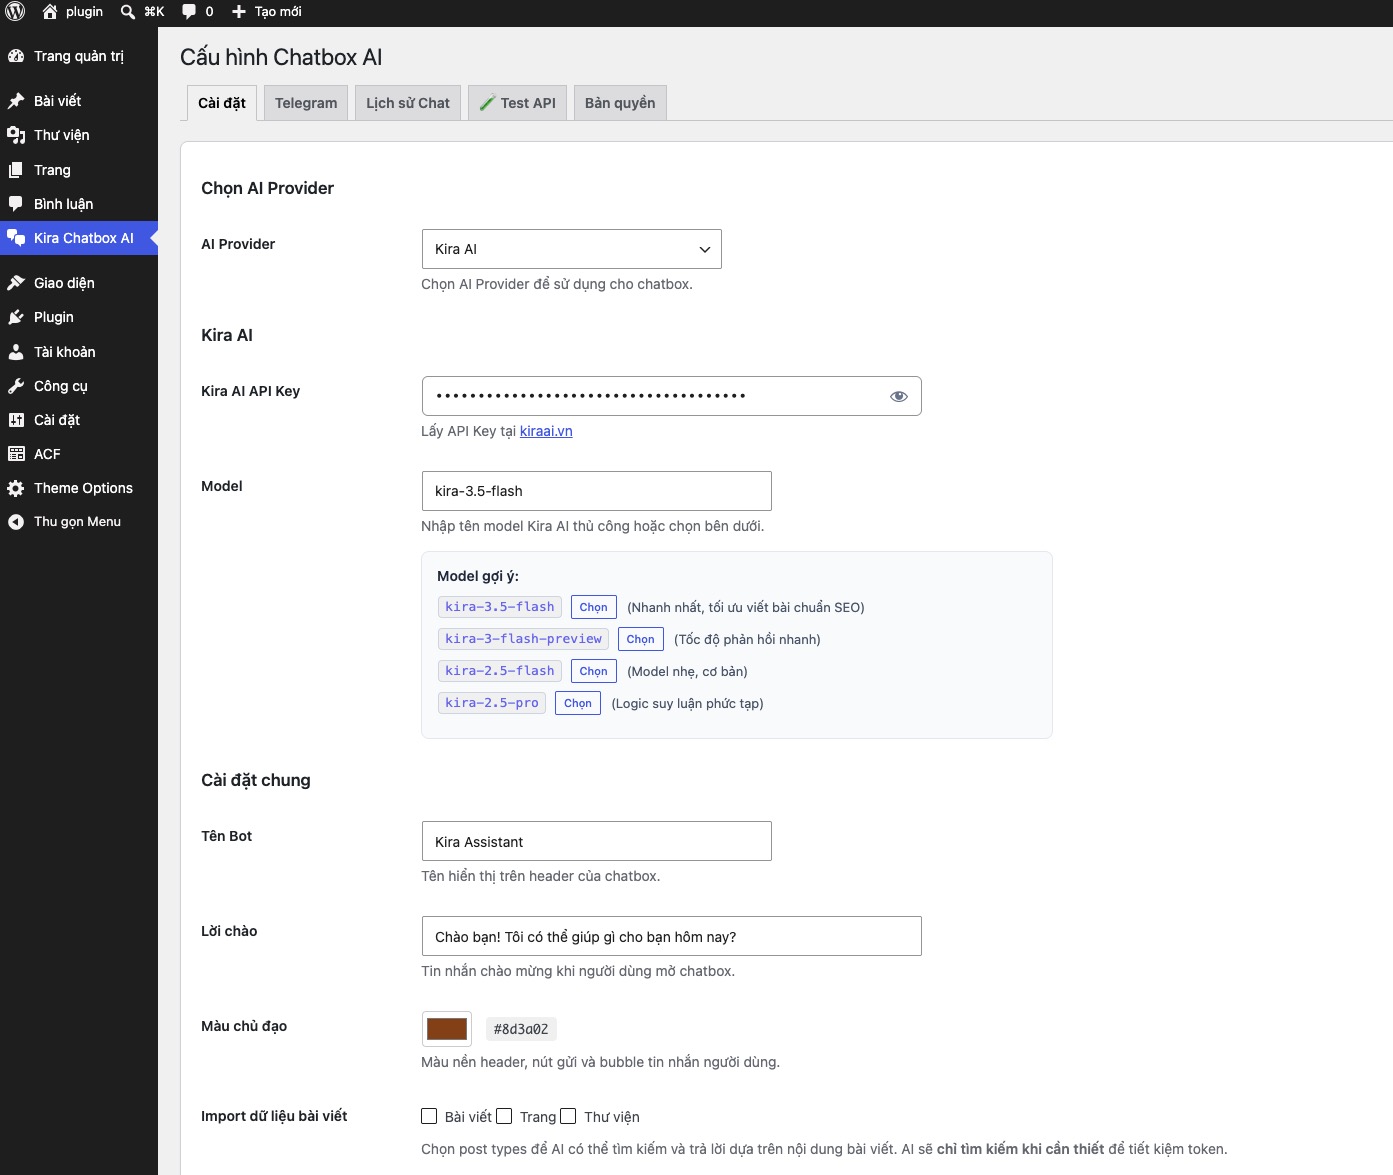Open the Màu chủ đạo color swatch
The width and height of the screenshot is (1393, 1175).
(447, 1029)
